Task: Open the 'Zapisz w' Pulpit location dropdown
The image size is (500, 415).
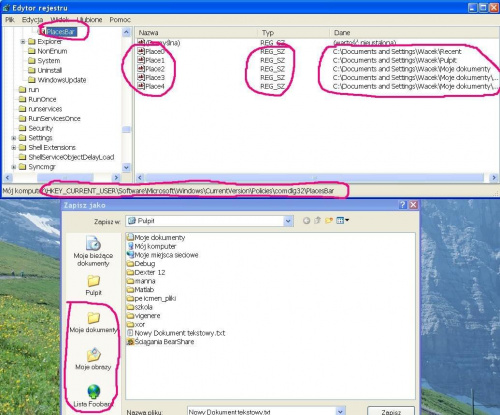Action: (288, 221)
